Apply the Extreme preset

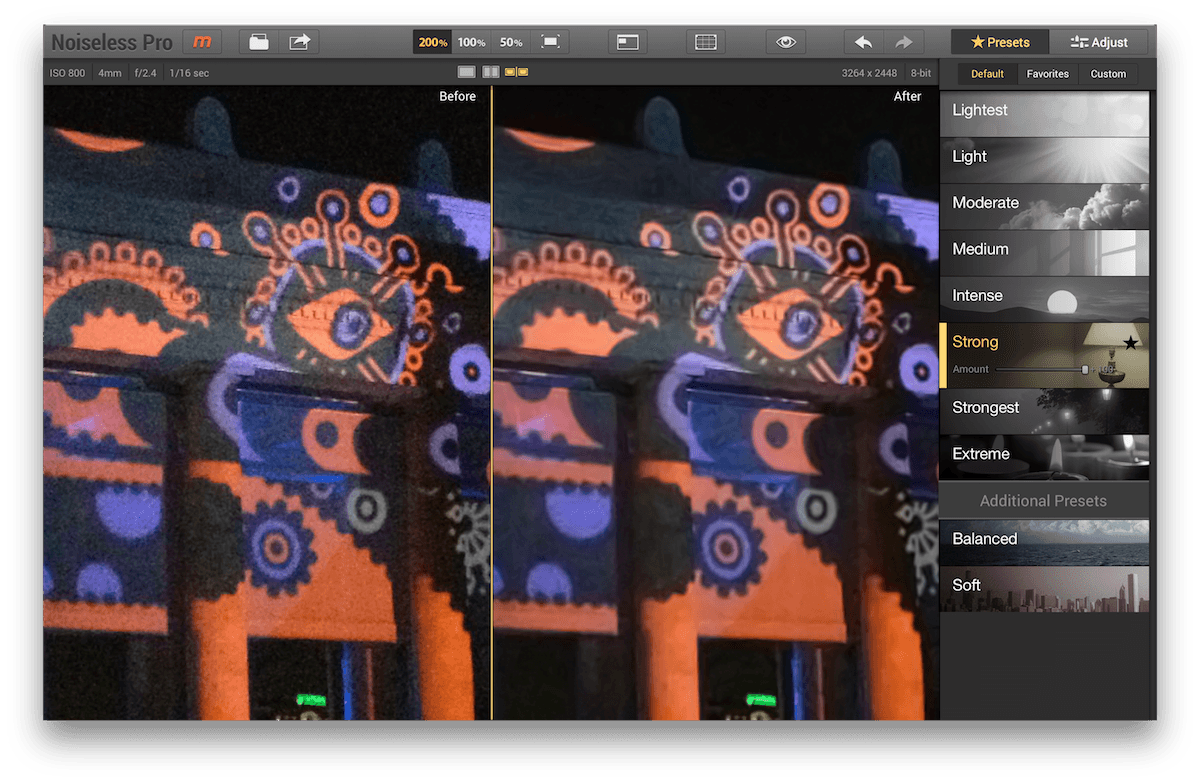point(1044,455)
